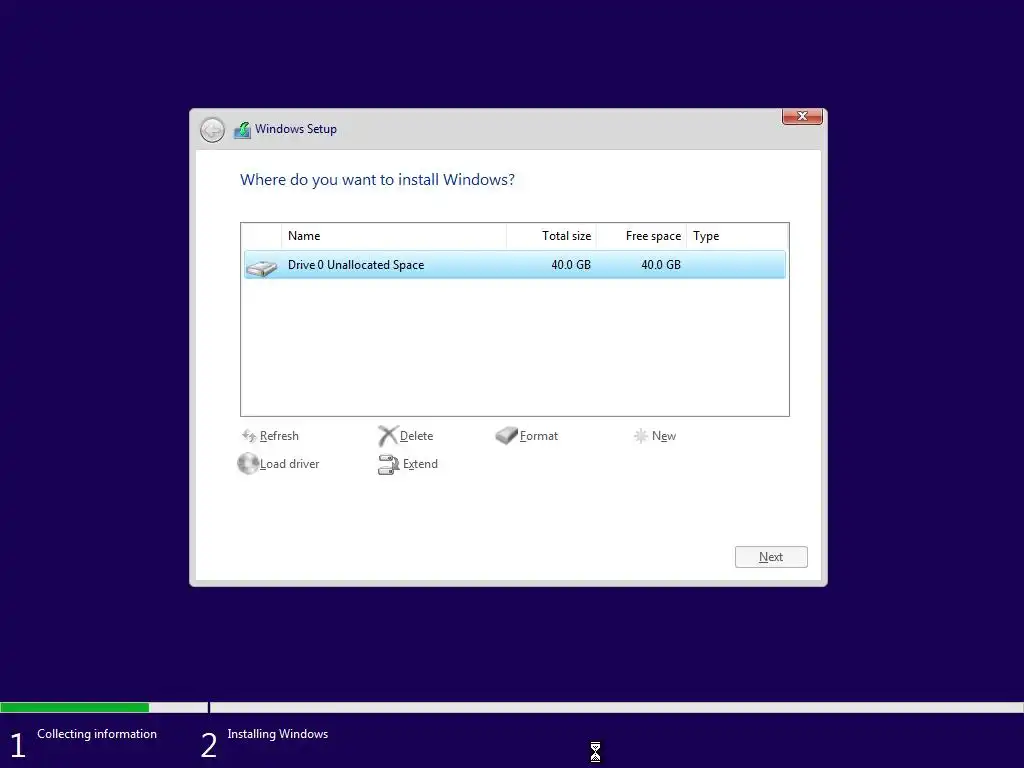Click the green setup progress bar
Viewport: 1024px width, 768px height.
pos(74,707)
